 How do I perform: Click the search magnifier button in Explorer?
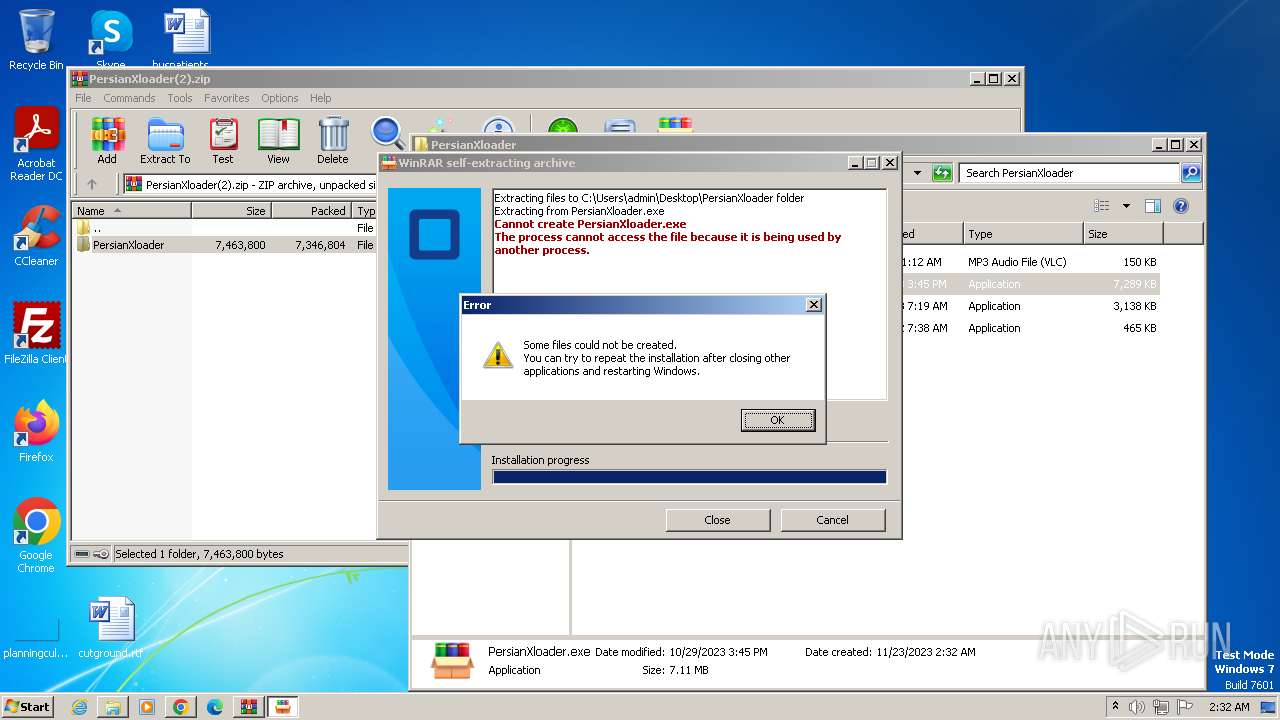point(1190,173)
